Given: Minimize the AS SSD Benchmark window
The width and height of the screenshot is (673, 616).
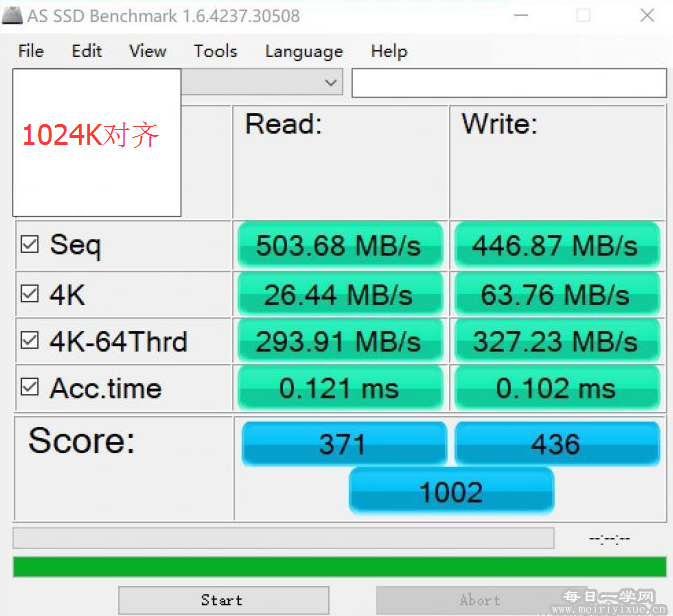Looking at the screenshot, I should pos(521,15).
